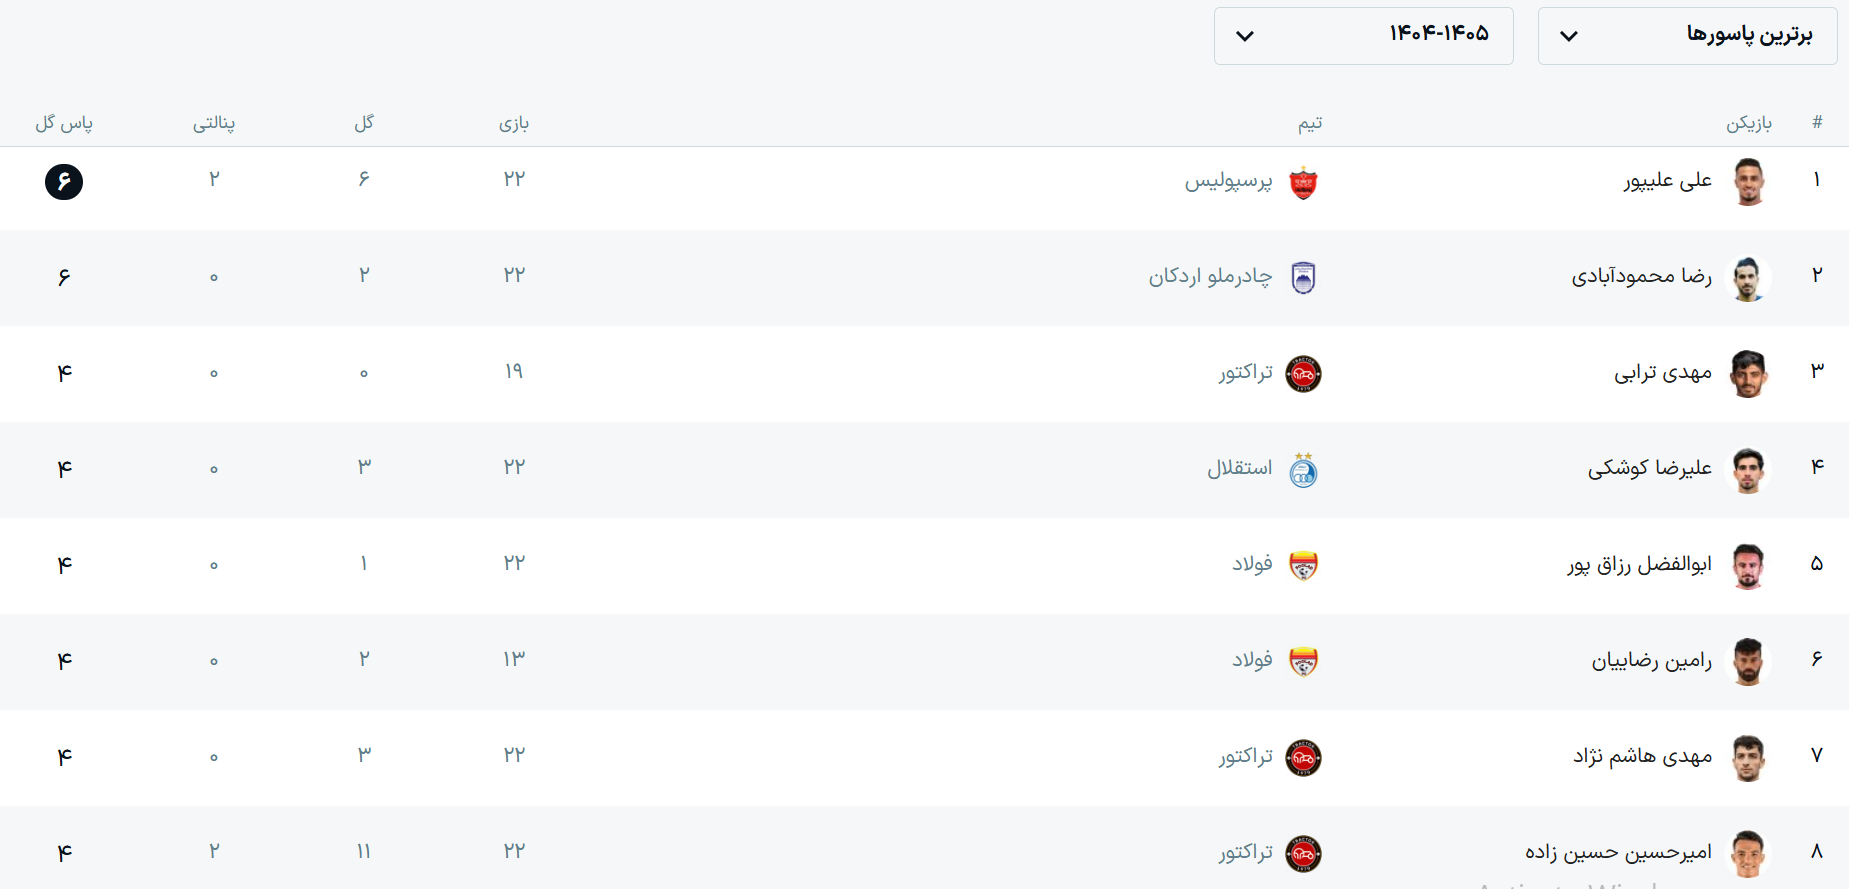Click علی علیپور's player photo

(x=1748, y=182)
